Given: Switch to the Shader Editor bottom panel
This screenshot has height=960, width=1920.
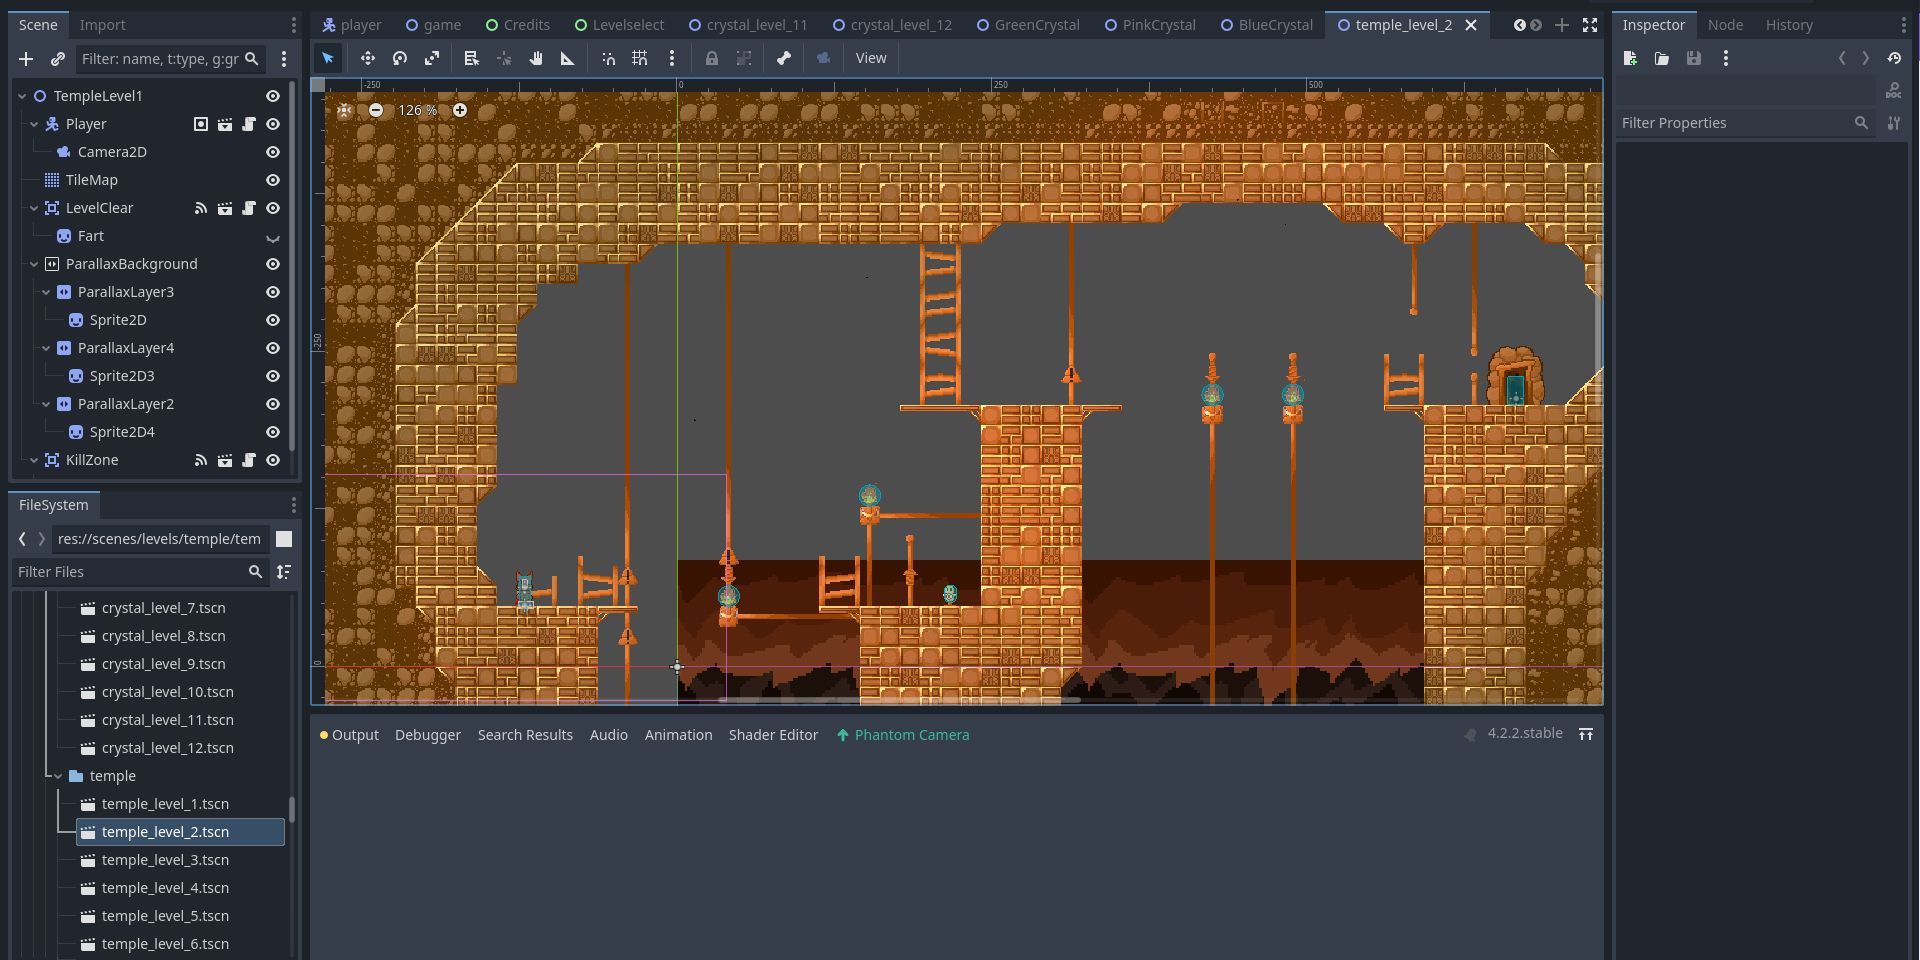Looking at the screenshot, I should [773, 735].
